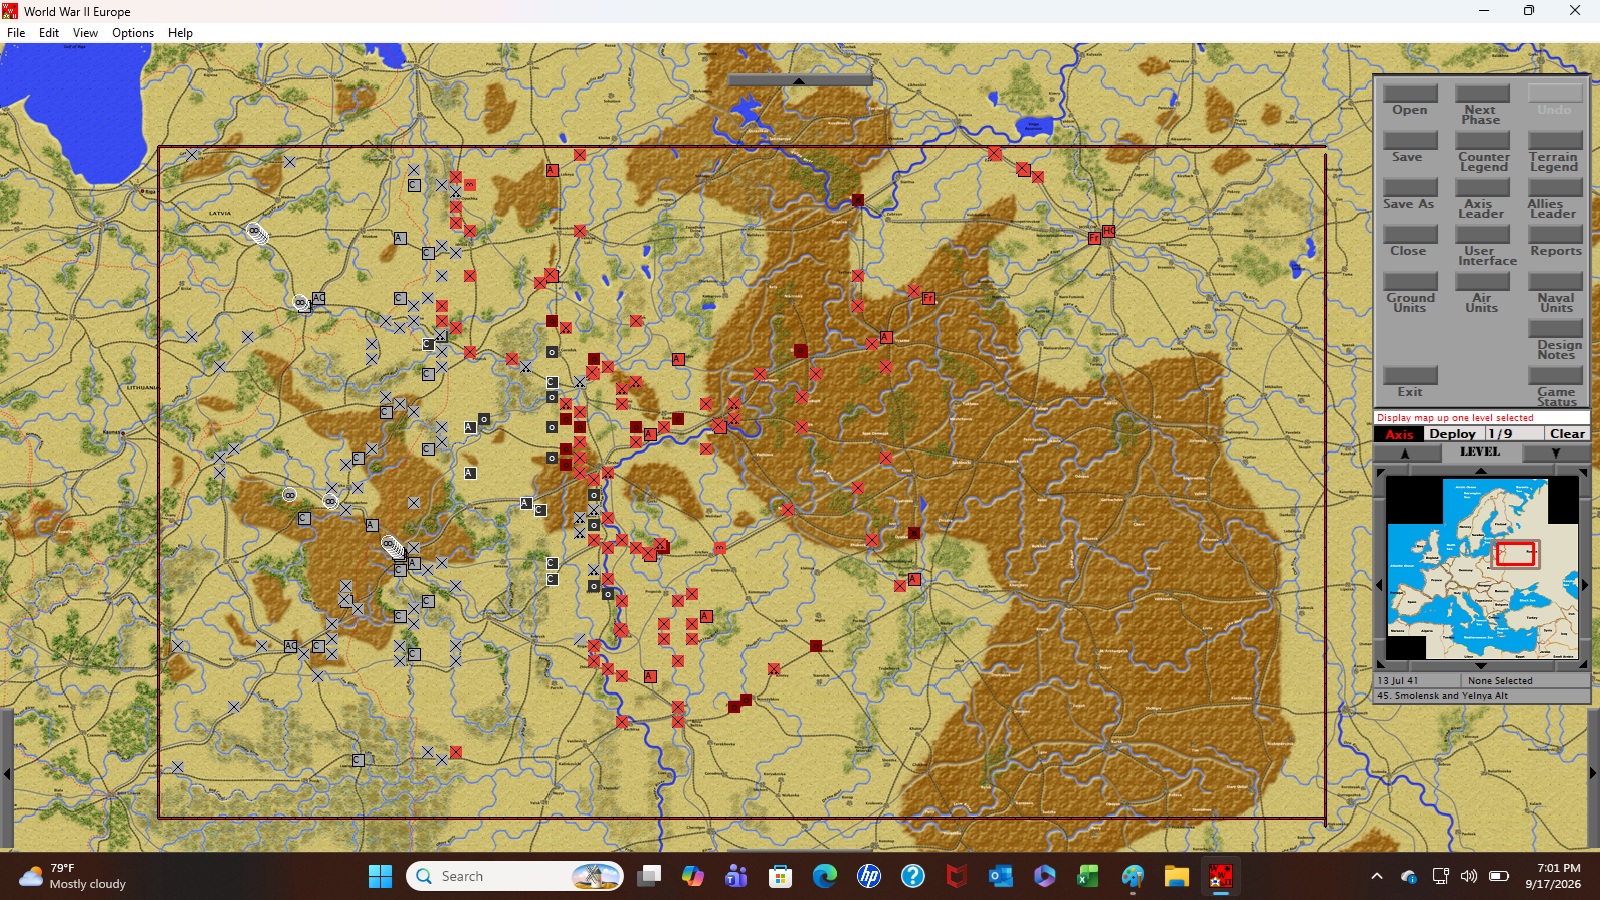Open the Air Units list

click(1481, 292)
